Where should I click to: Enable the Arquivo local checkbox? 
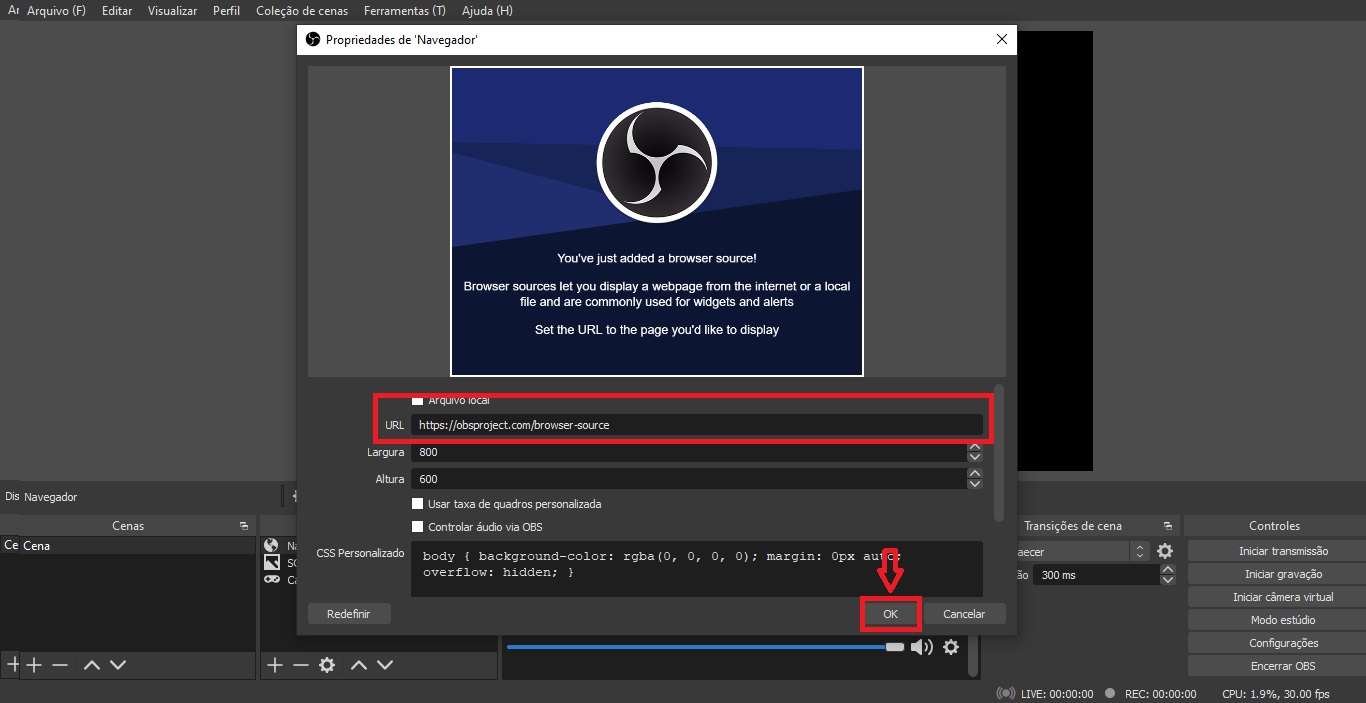[418, 400]
